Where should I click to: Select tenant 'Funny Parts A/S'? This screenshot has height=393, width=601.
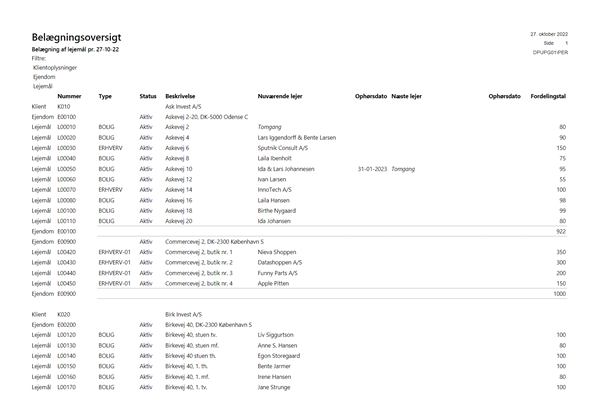tap(278, 273)
